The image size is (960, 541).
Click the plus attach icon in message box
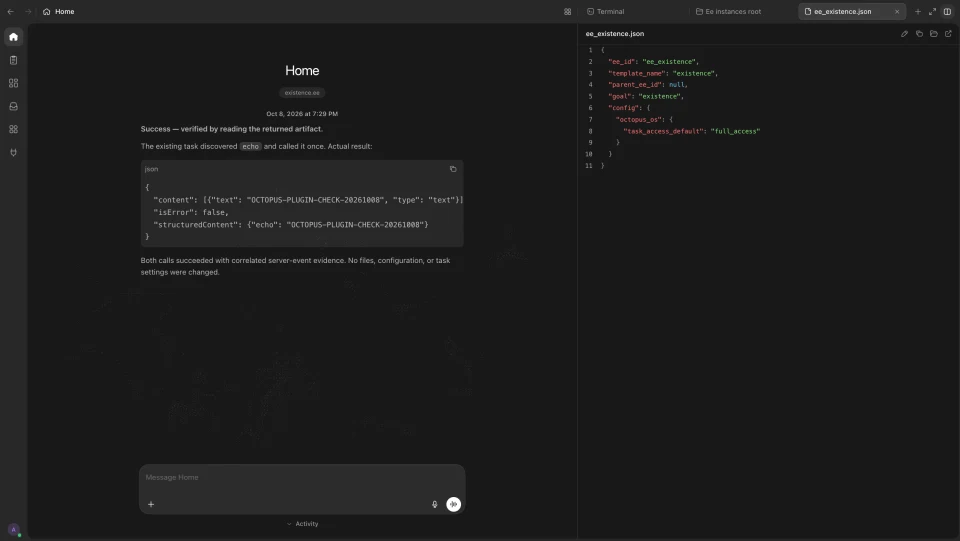(x=151, y=504)
